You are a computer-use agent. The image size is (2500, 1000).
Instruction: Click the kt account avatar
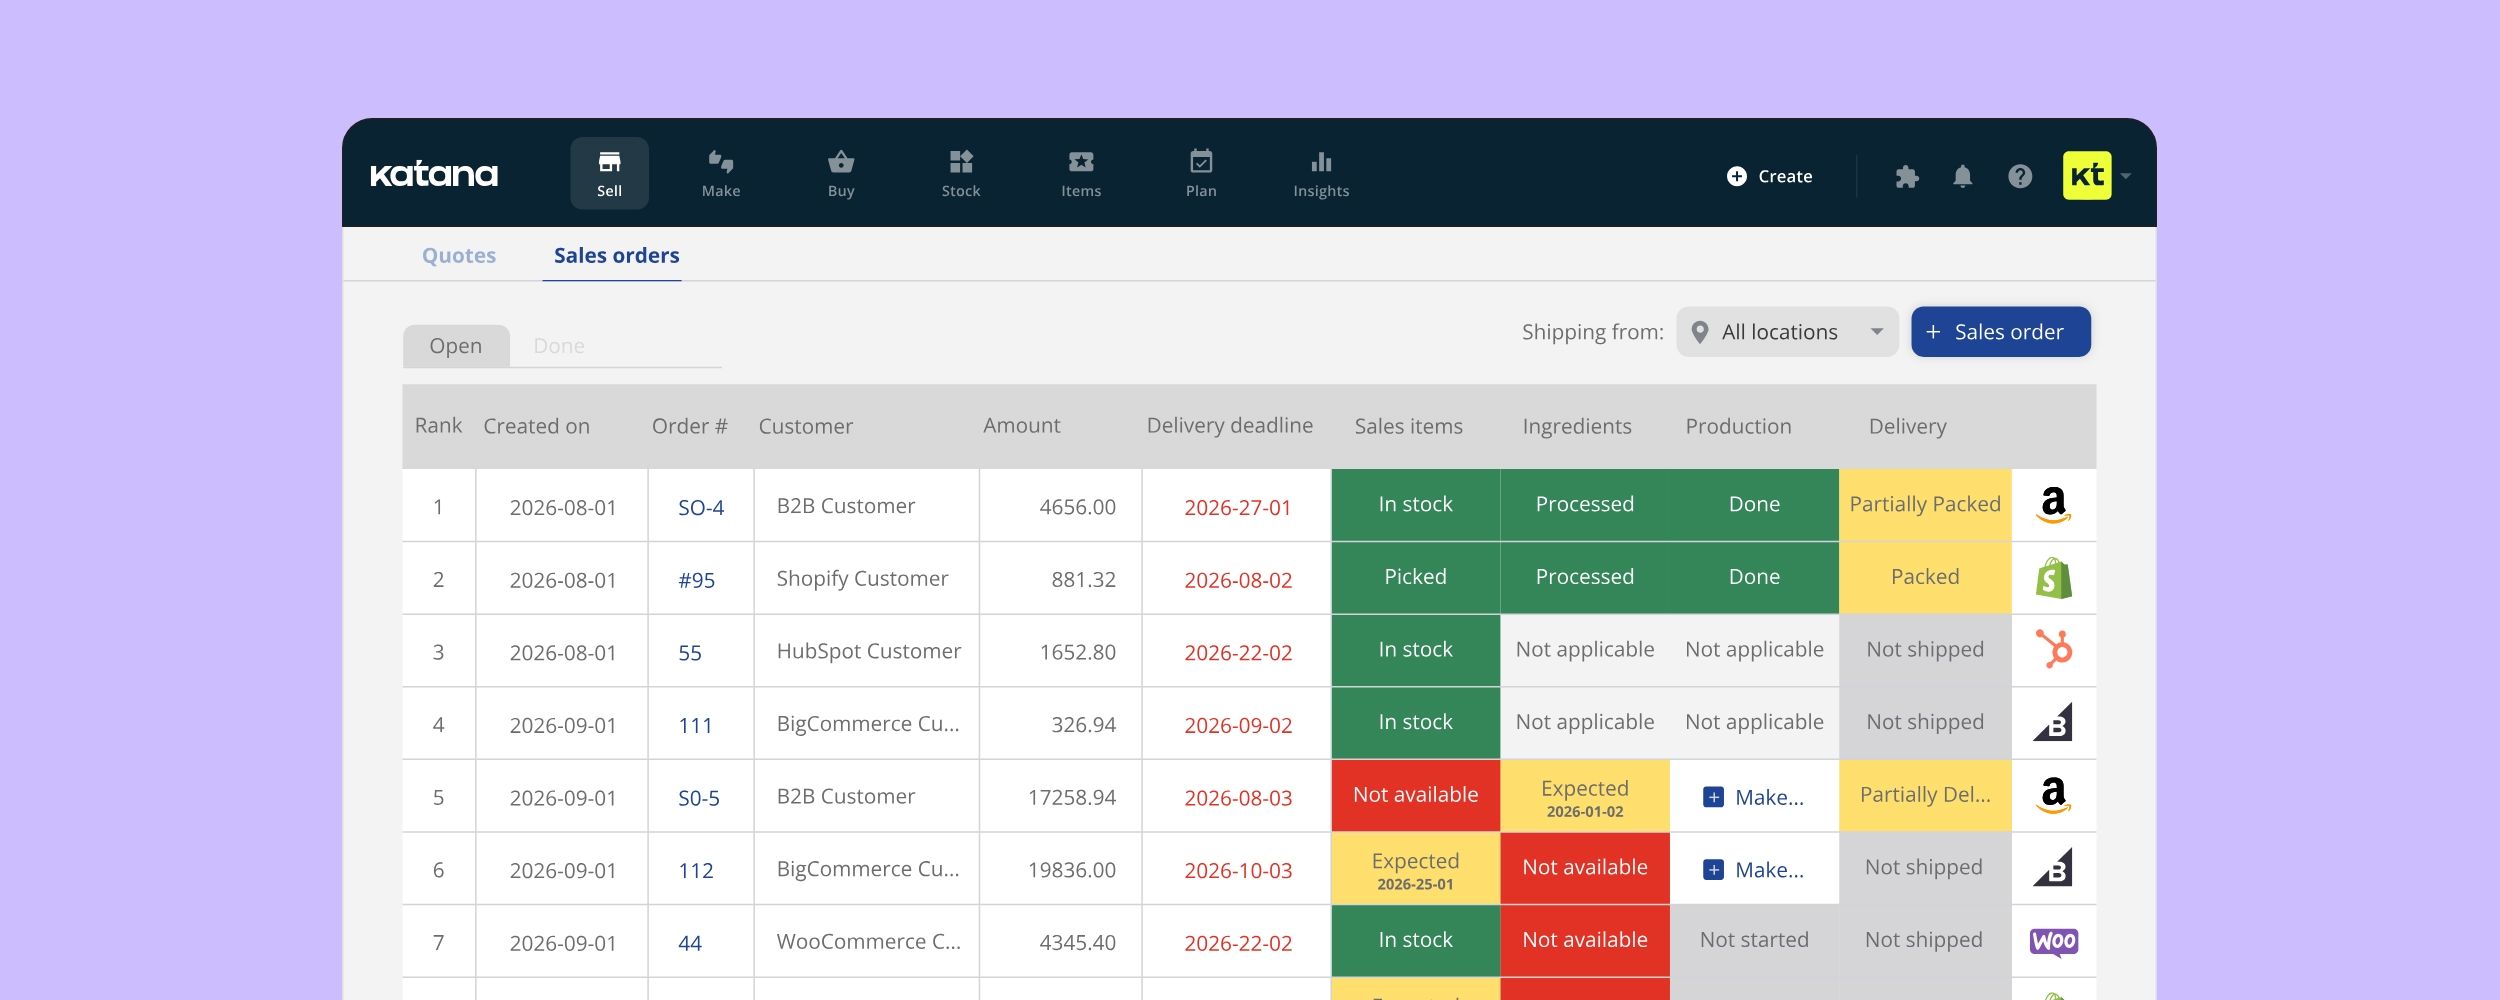[x=2087, y=175]
